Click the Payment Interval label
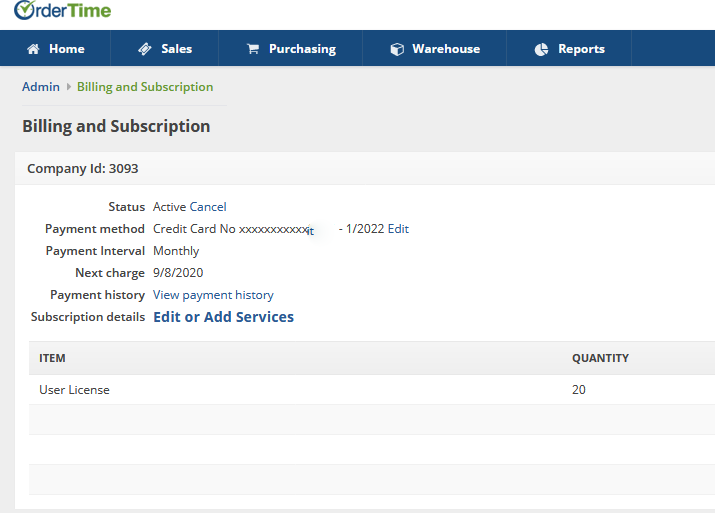The image size is (715, 513). tap(95, 251)
